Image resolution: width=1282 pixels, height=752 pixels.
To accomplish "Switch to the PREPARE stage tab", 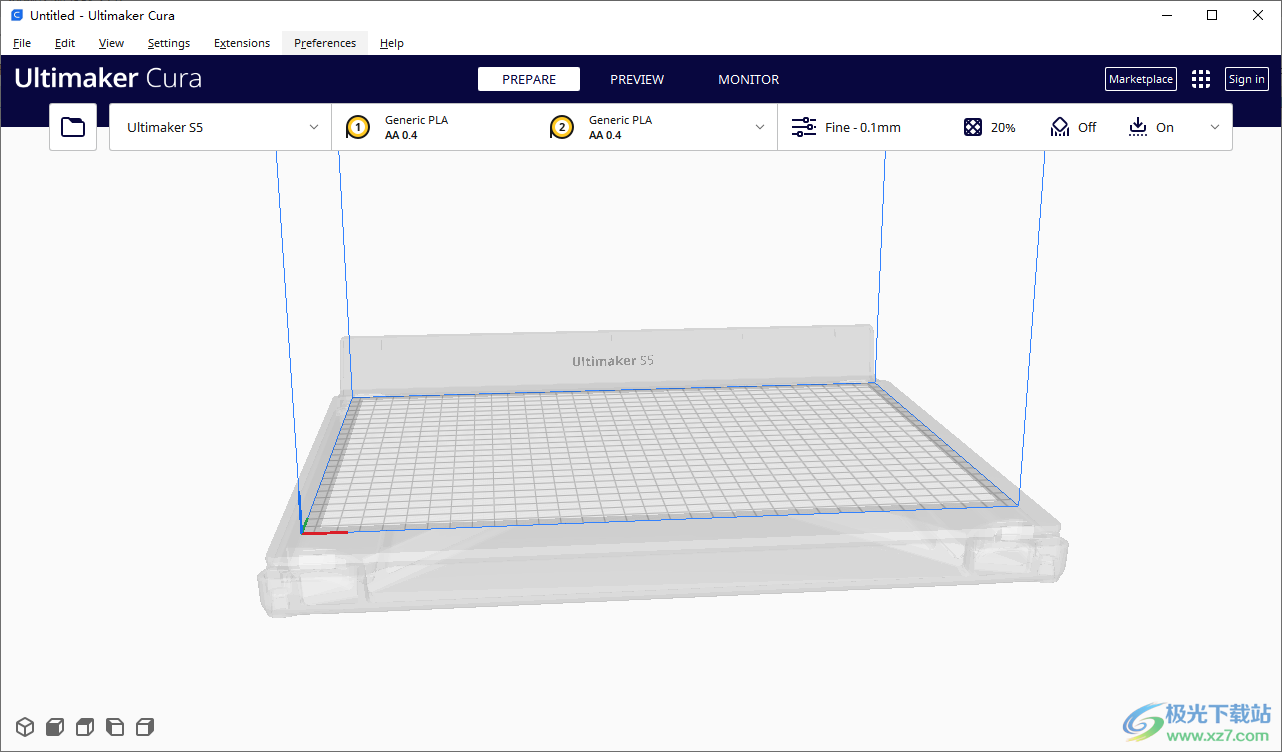I will pyautogui.click(x=529, y=79).
